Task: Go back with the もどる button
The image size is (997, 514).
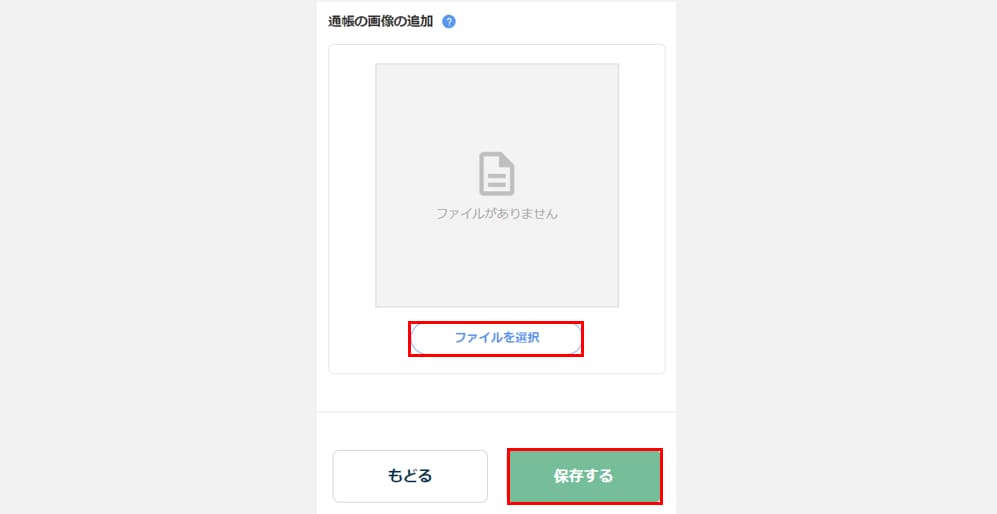Action: [410, 476]
